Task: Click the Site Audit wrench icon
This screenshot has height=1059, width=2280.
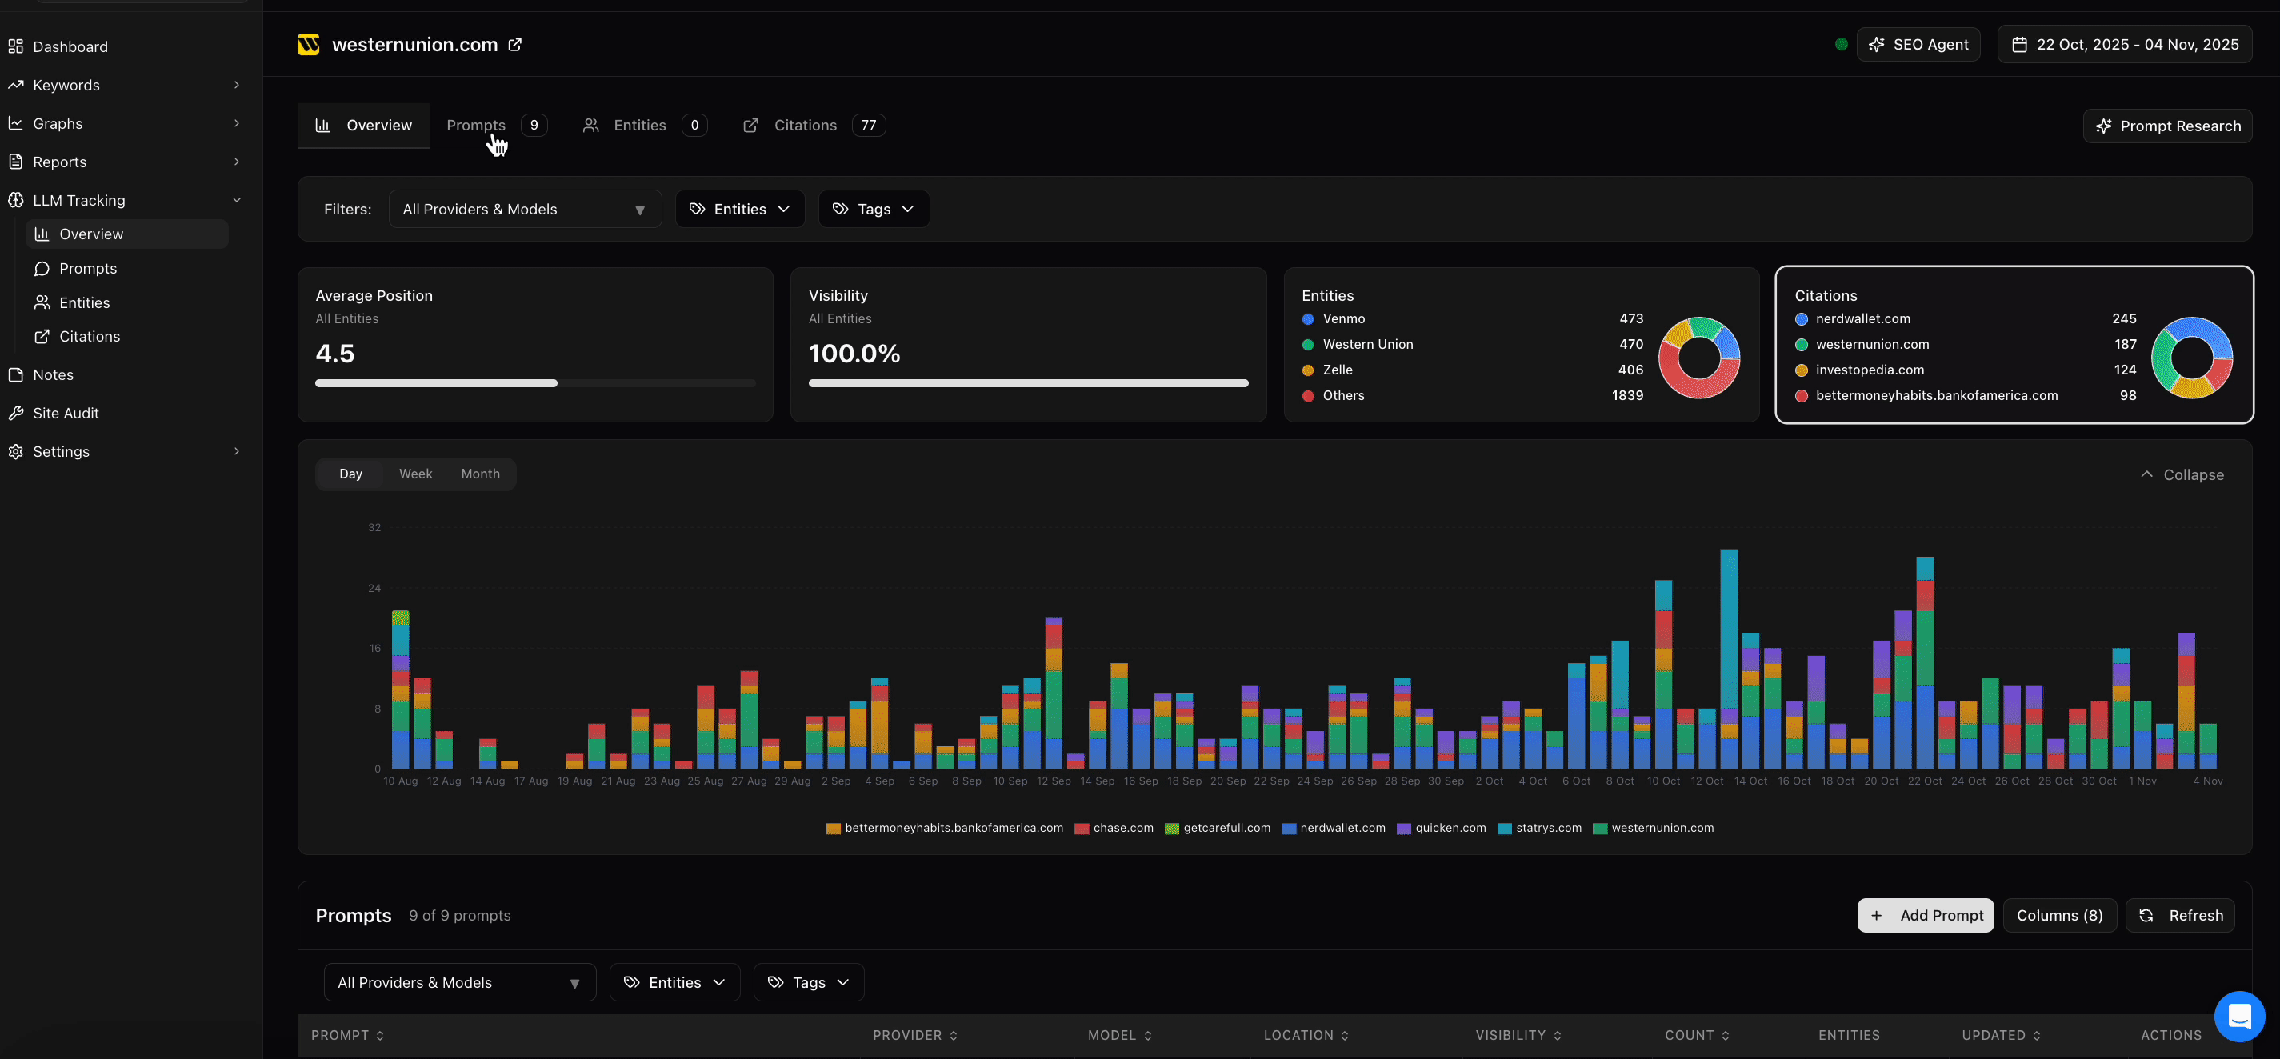Action: (16, 413)
